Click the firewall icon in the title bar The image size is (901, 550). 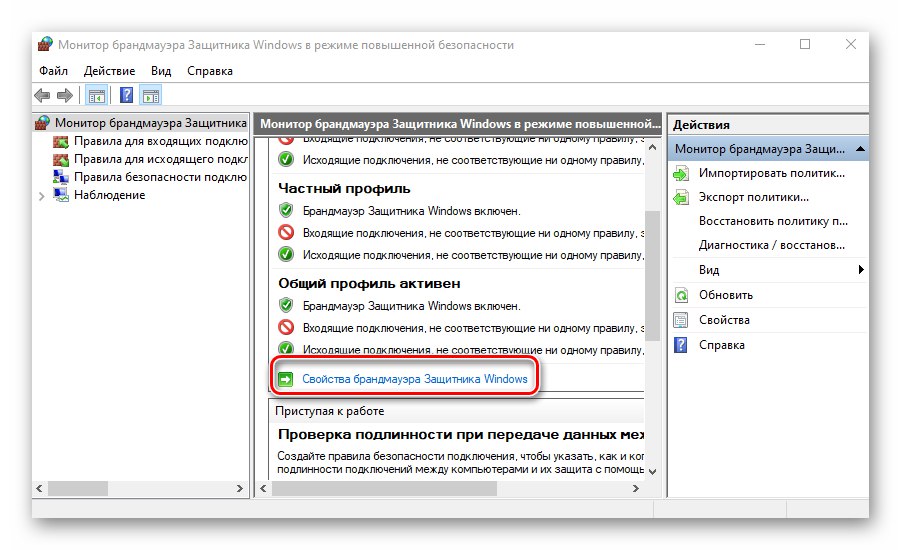(45, 44)
